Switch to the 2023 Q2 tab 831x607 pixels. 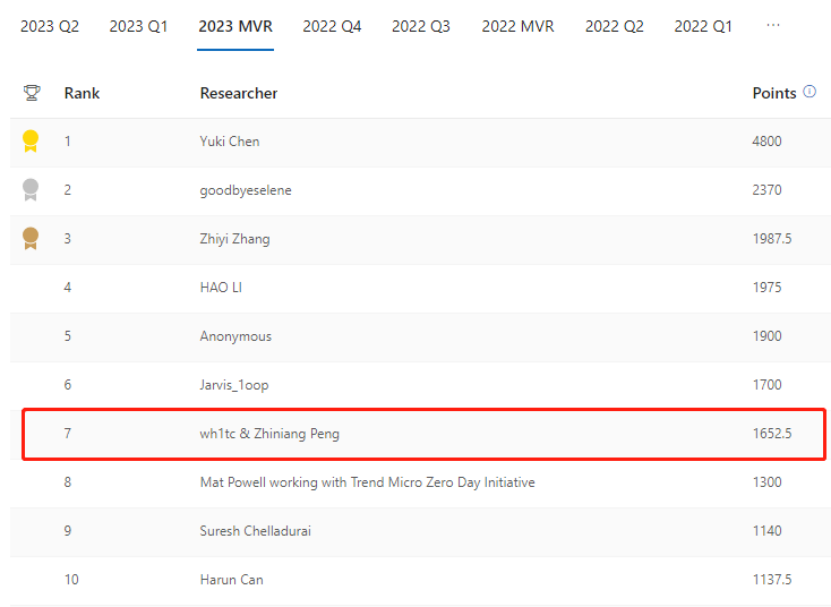(50, 27)
